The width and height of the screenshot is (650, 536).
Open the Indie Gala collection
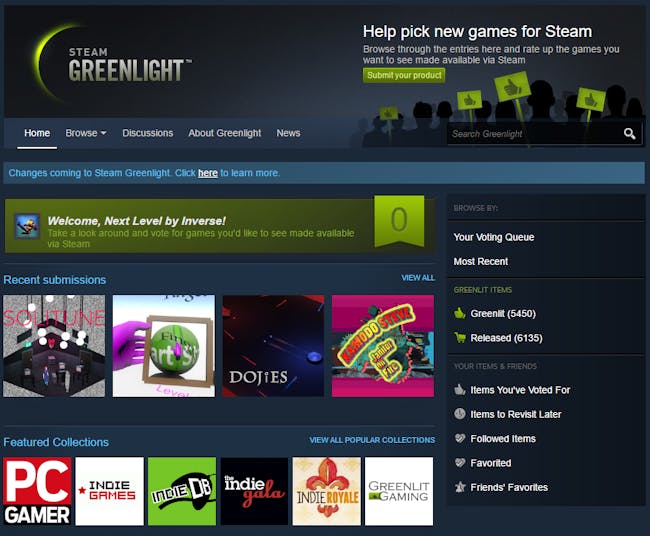pyautogui.click(x=254, y=491)
